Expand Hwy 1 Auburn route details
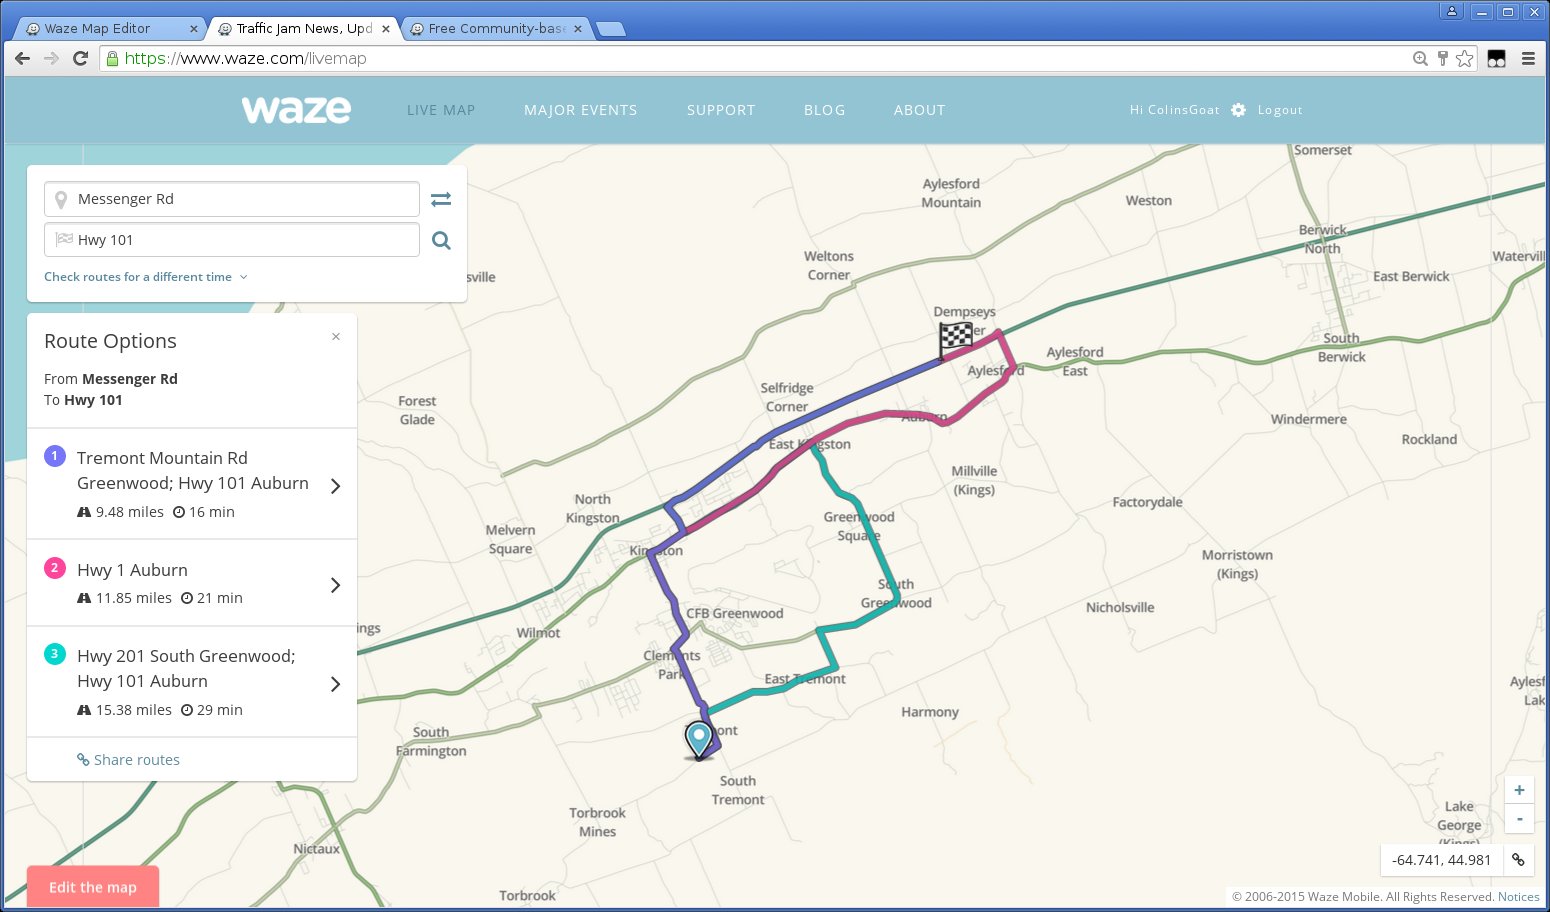This screenshot has height=912, width=1550. (335, 584)
